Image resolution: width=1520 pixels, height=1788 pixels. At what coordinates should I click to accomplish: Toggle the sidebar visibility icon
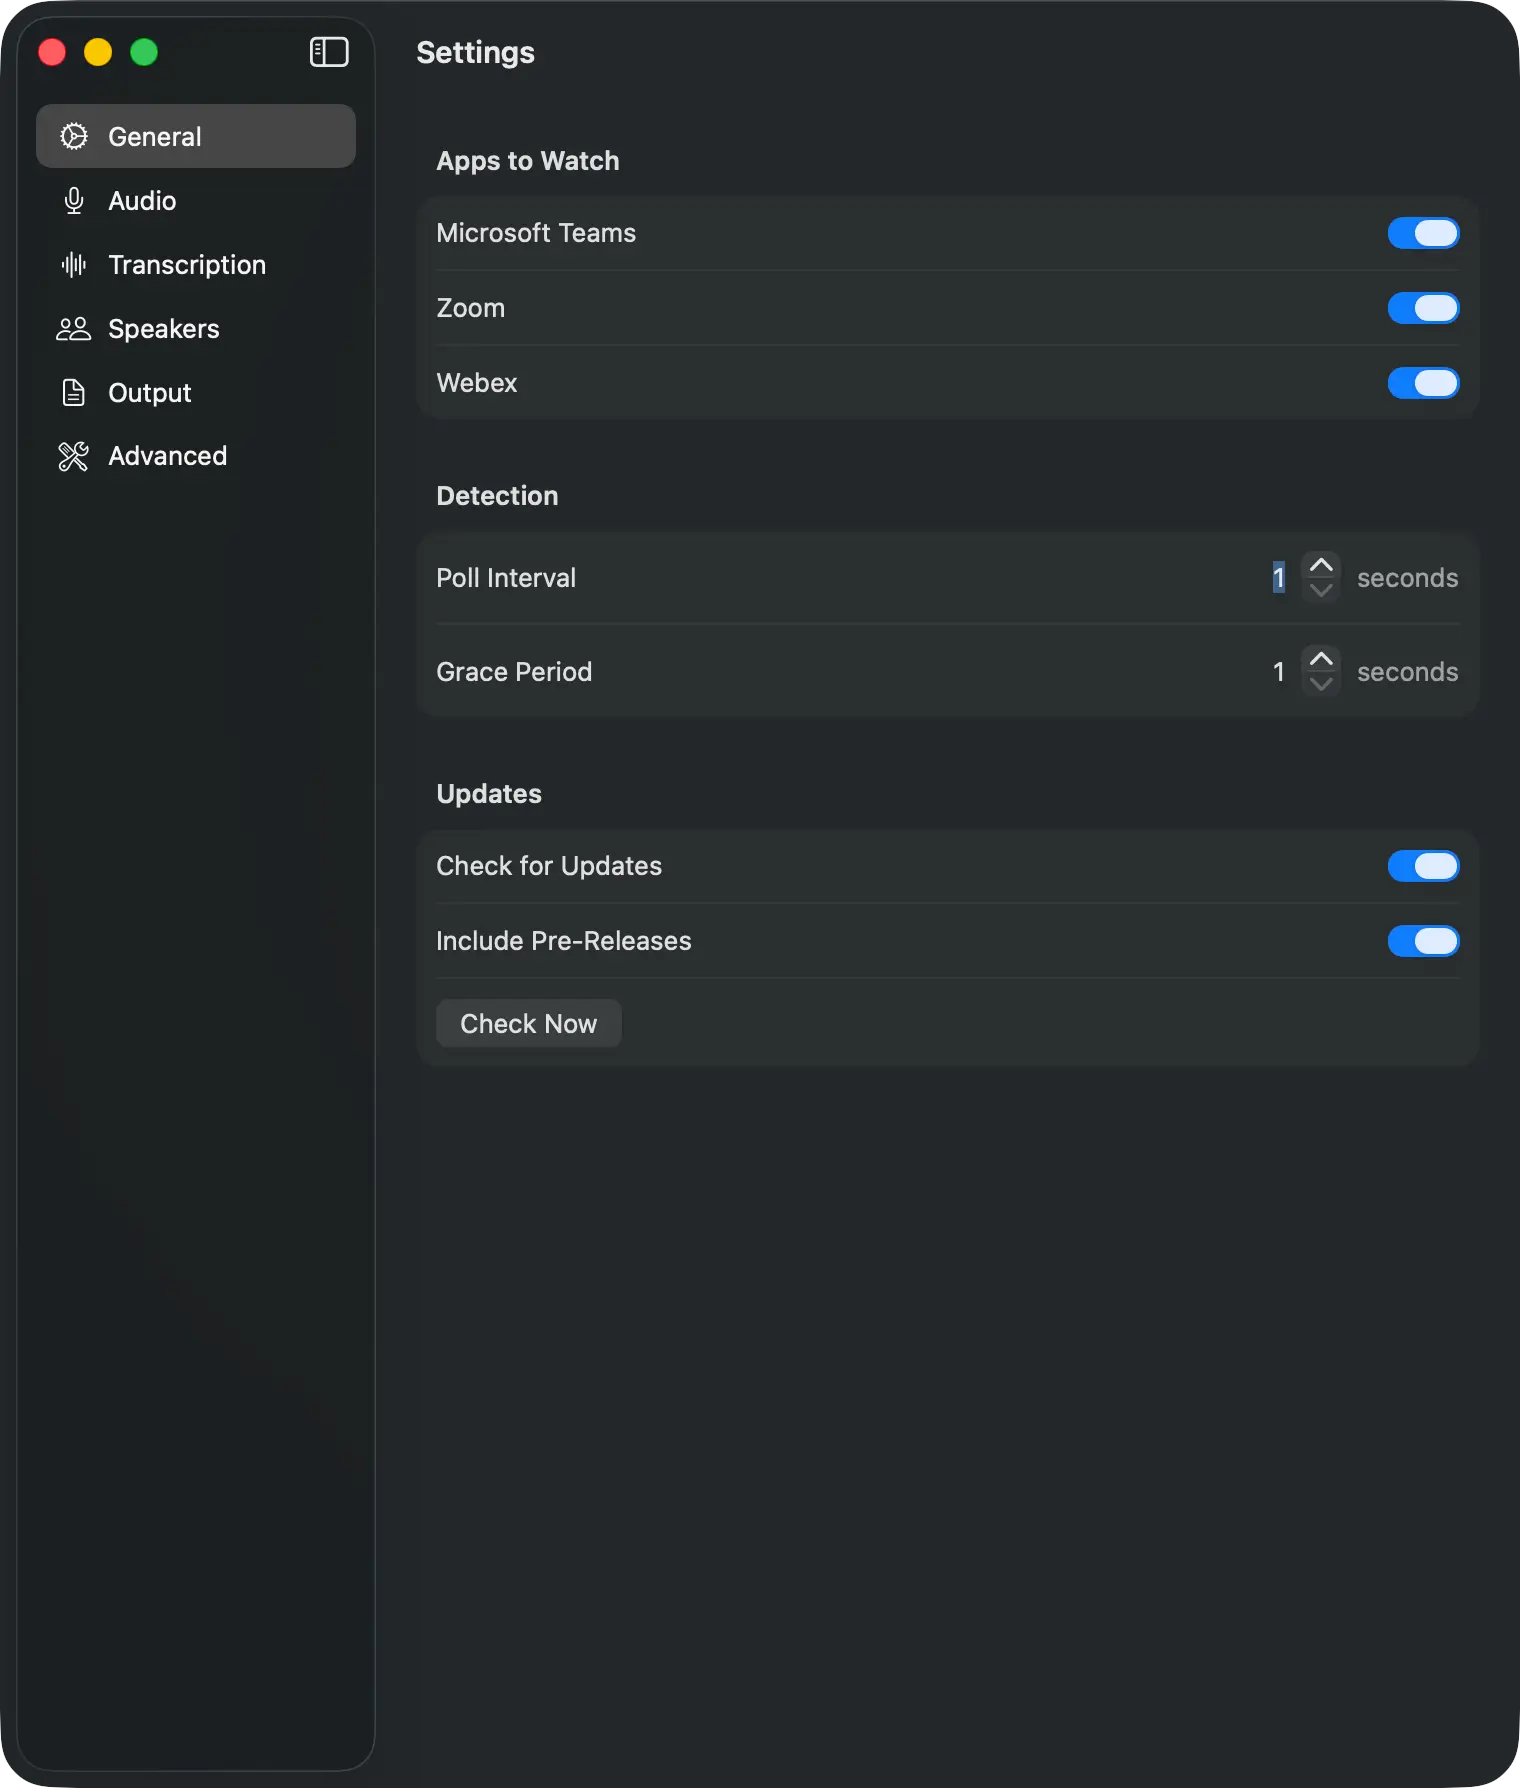pyautogui.click(x=329, y=52)
